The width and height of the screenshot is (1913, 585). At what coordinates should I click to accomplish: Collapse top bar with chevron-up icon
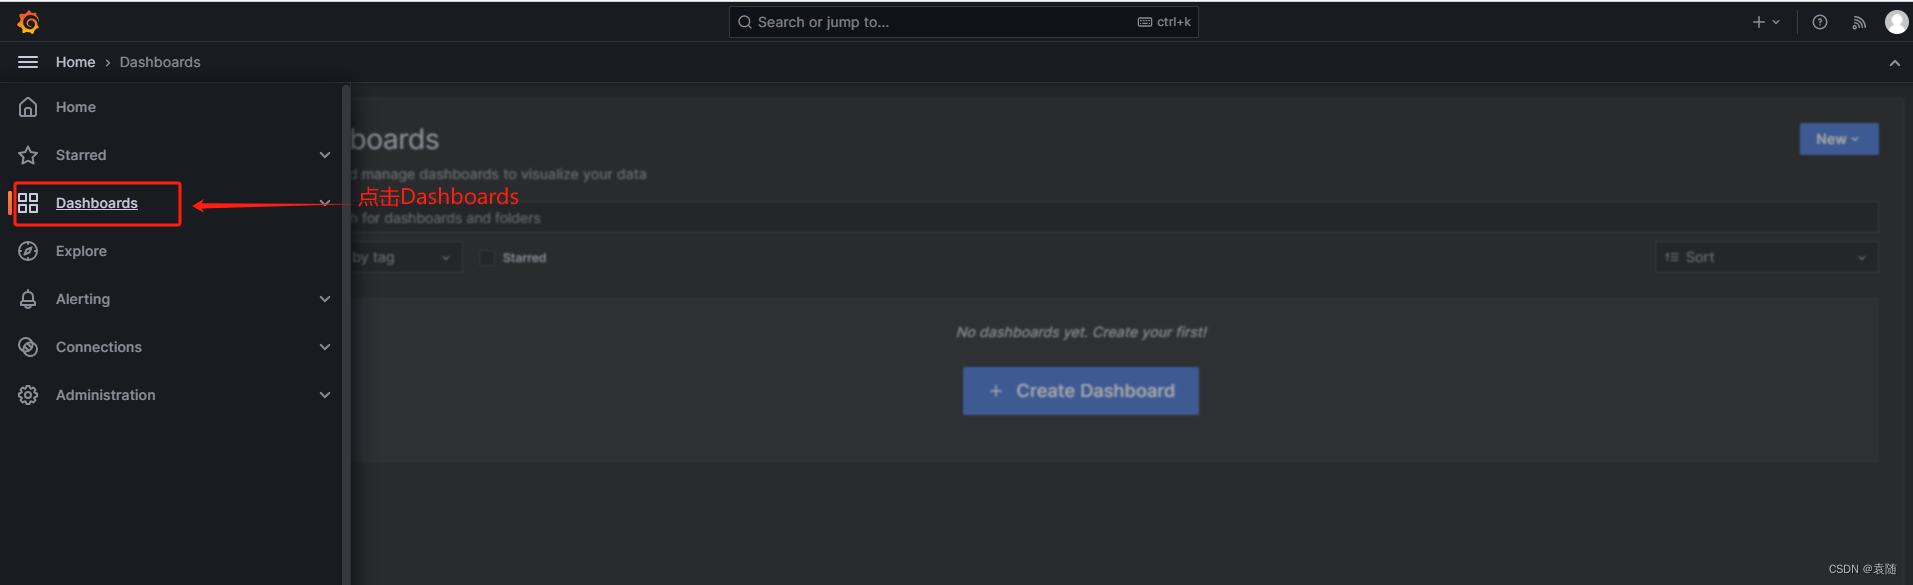click(1894, 63)
